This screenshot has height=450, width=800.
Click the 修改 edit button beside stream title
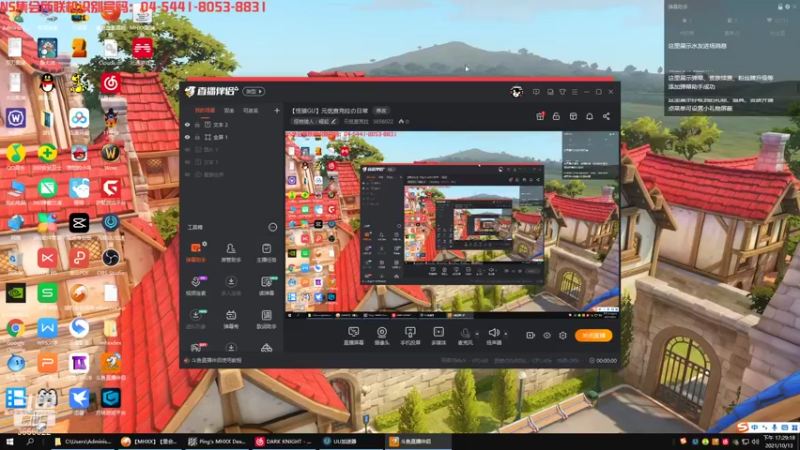point(381,111)
